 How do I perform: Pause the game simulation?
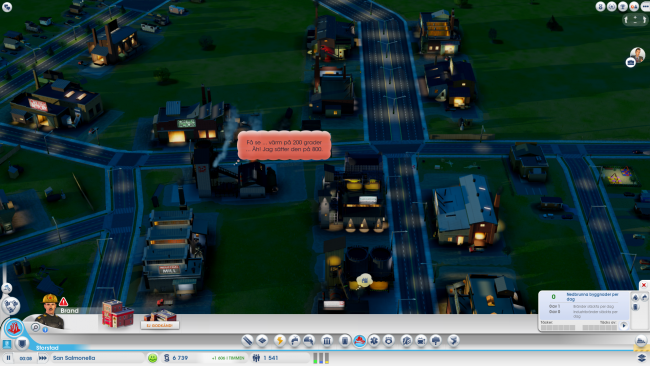8,358
